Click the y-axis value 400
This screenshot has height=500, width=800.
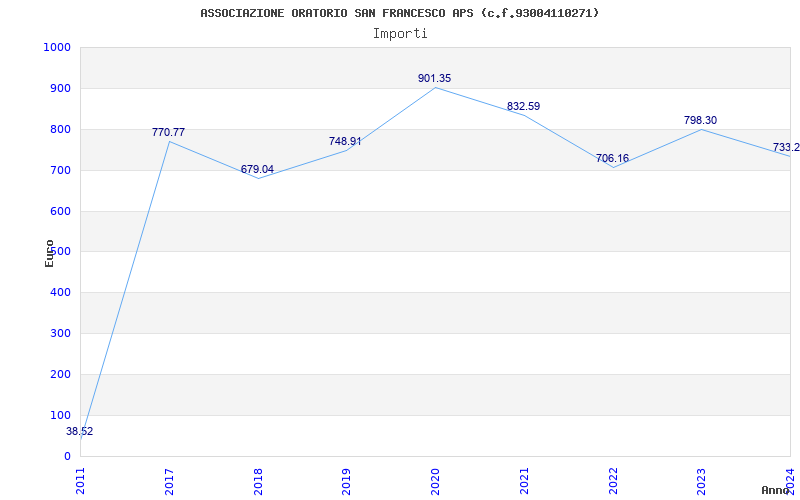click(x=61, y=293)
